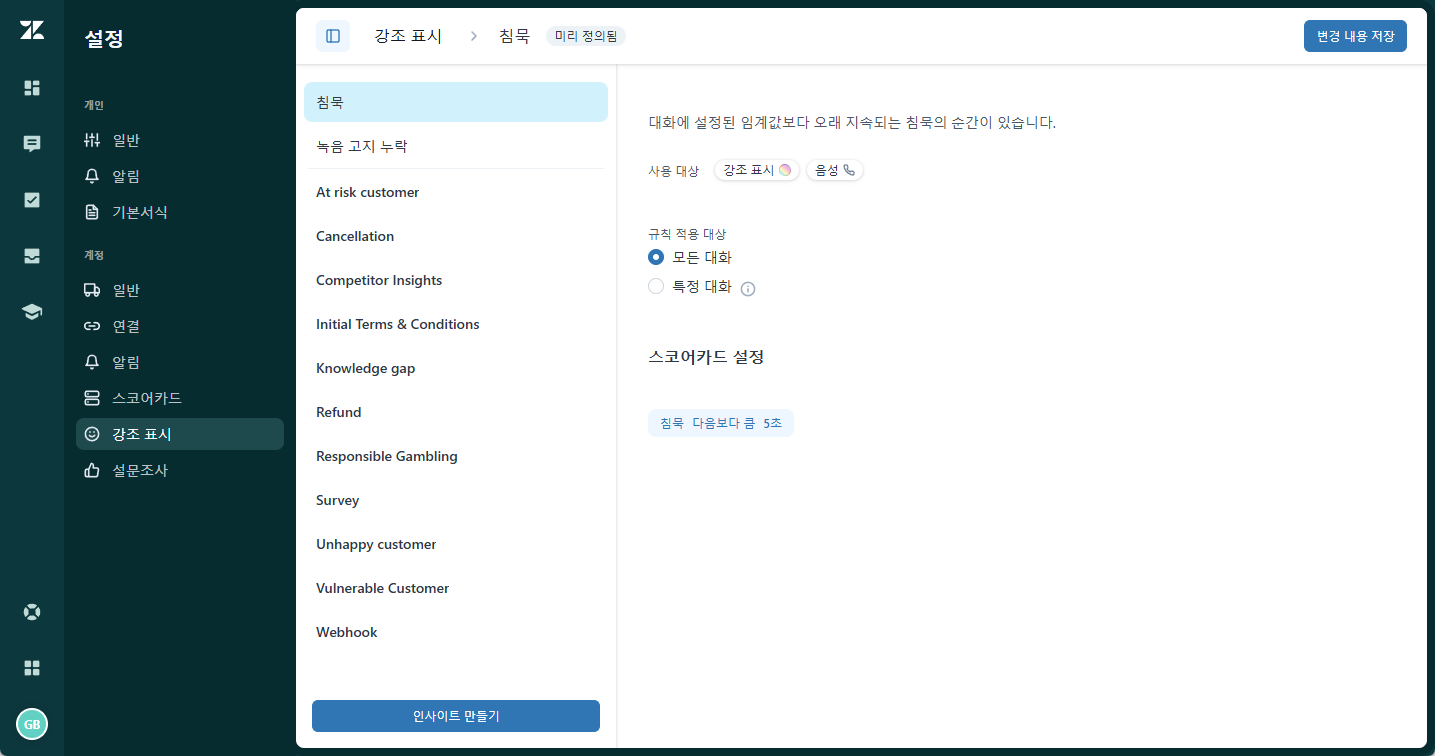This screenshot has height=756, width=1435.
Task: Select Refund insight
Action: (456, 412)
